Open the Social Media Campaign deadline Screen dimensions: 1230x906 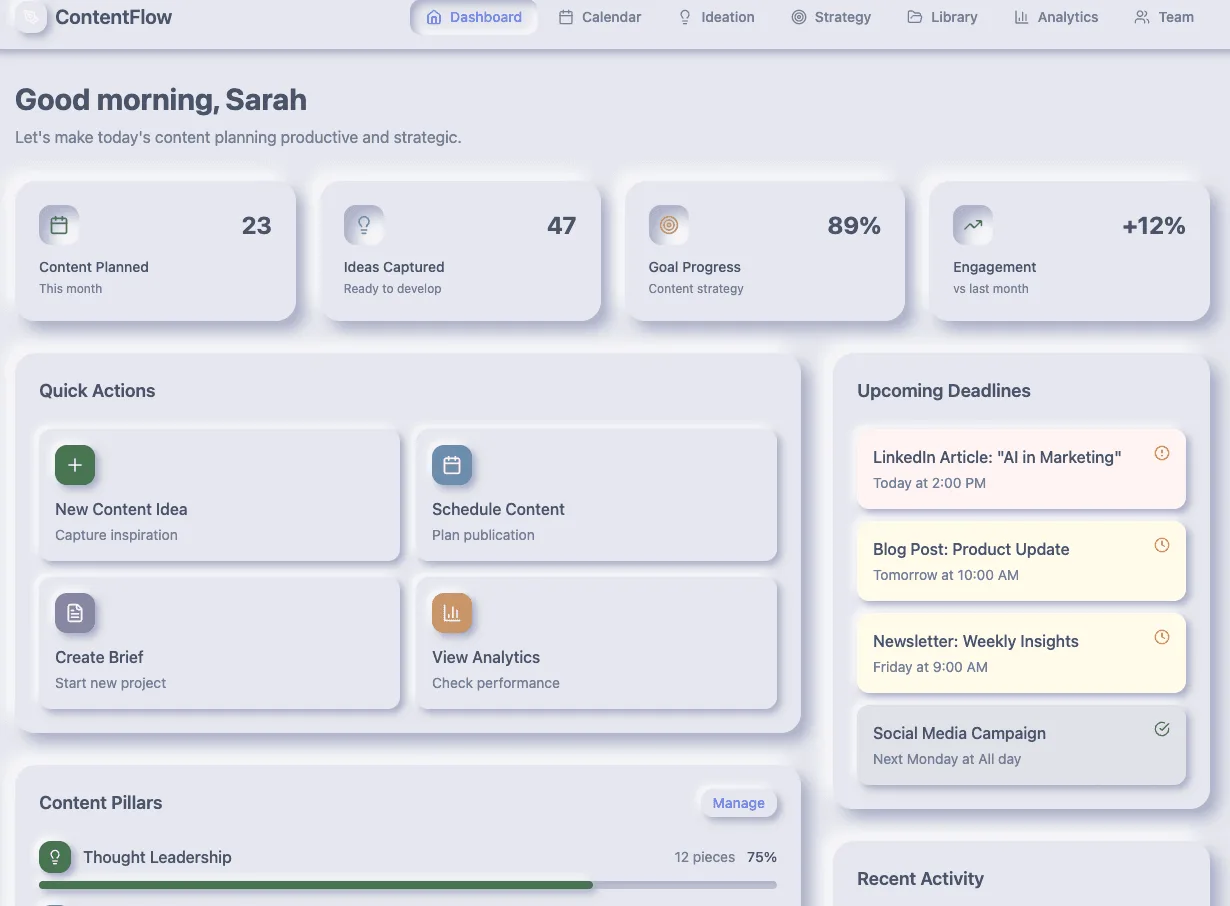point(1022,745)
